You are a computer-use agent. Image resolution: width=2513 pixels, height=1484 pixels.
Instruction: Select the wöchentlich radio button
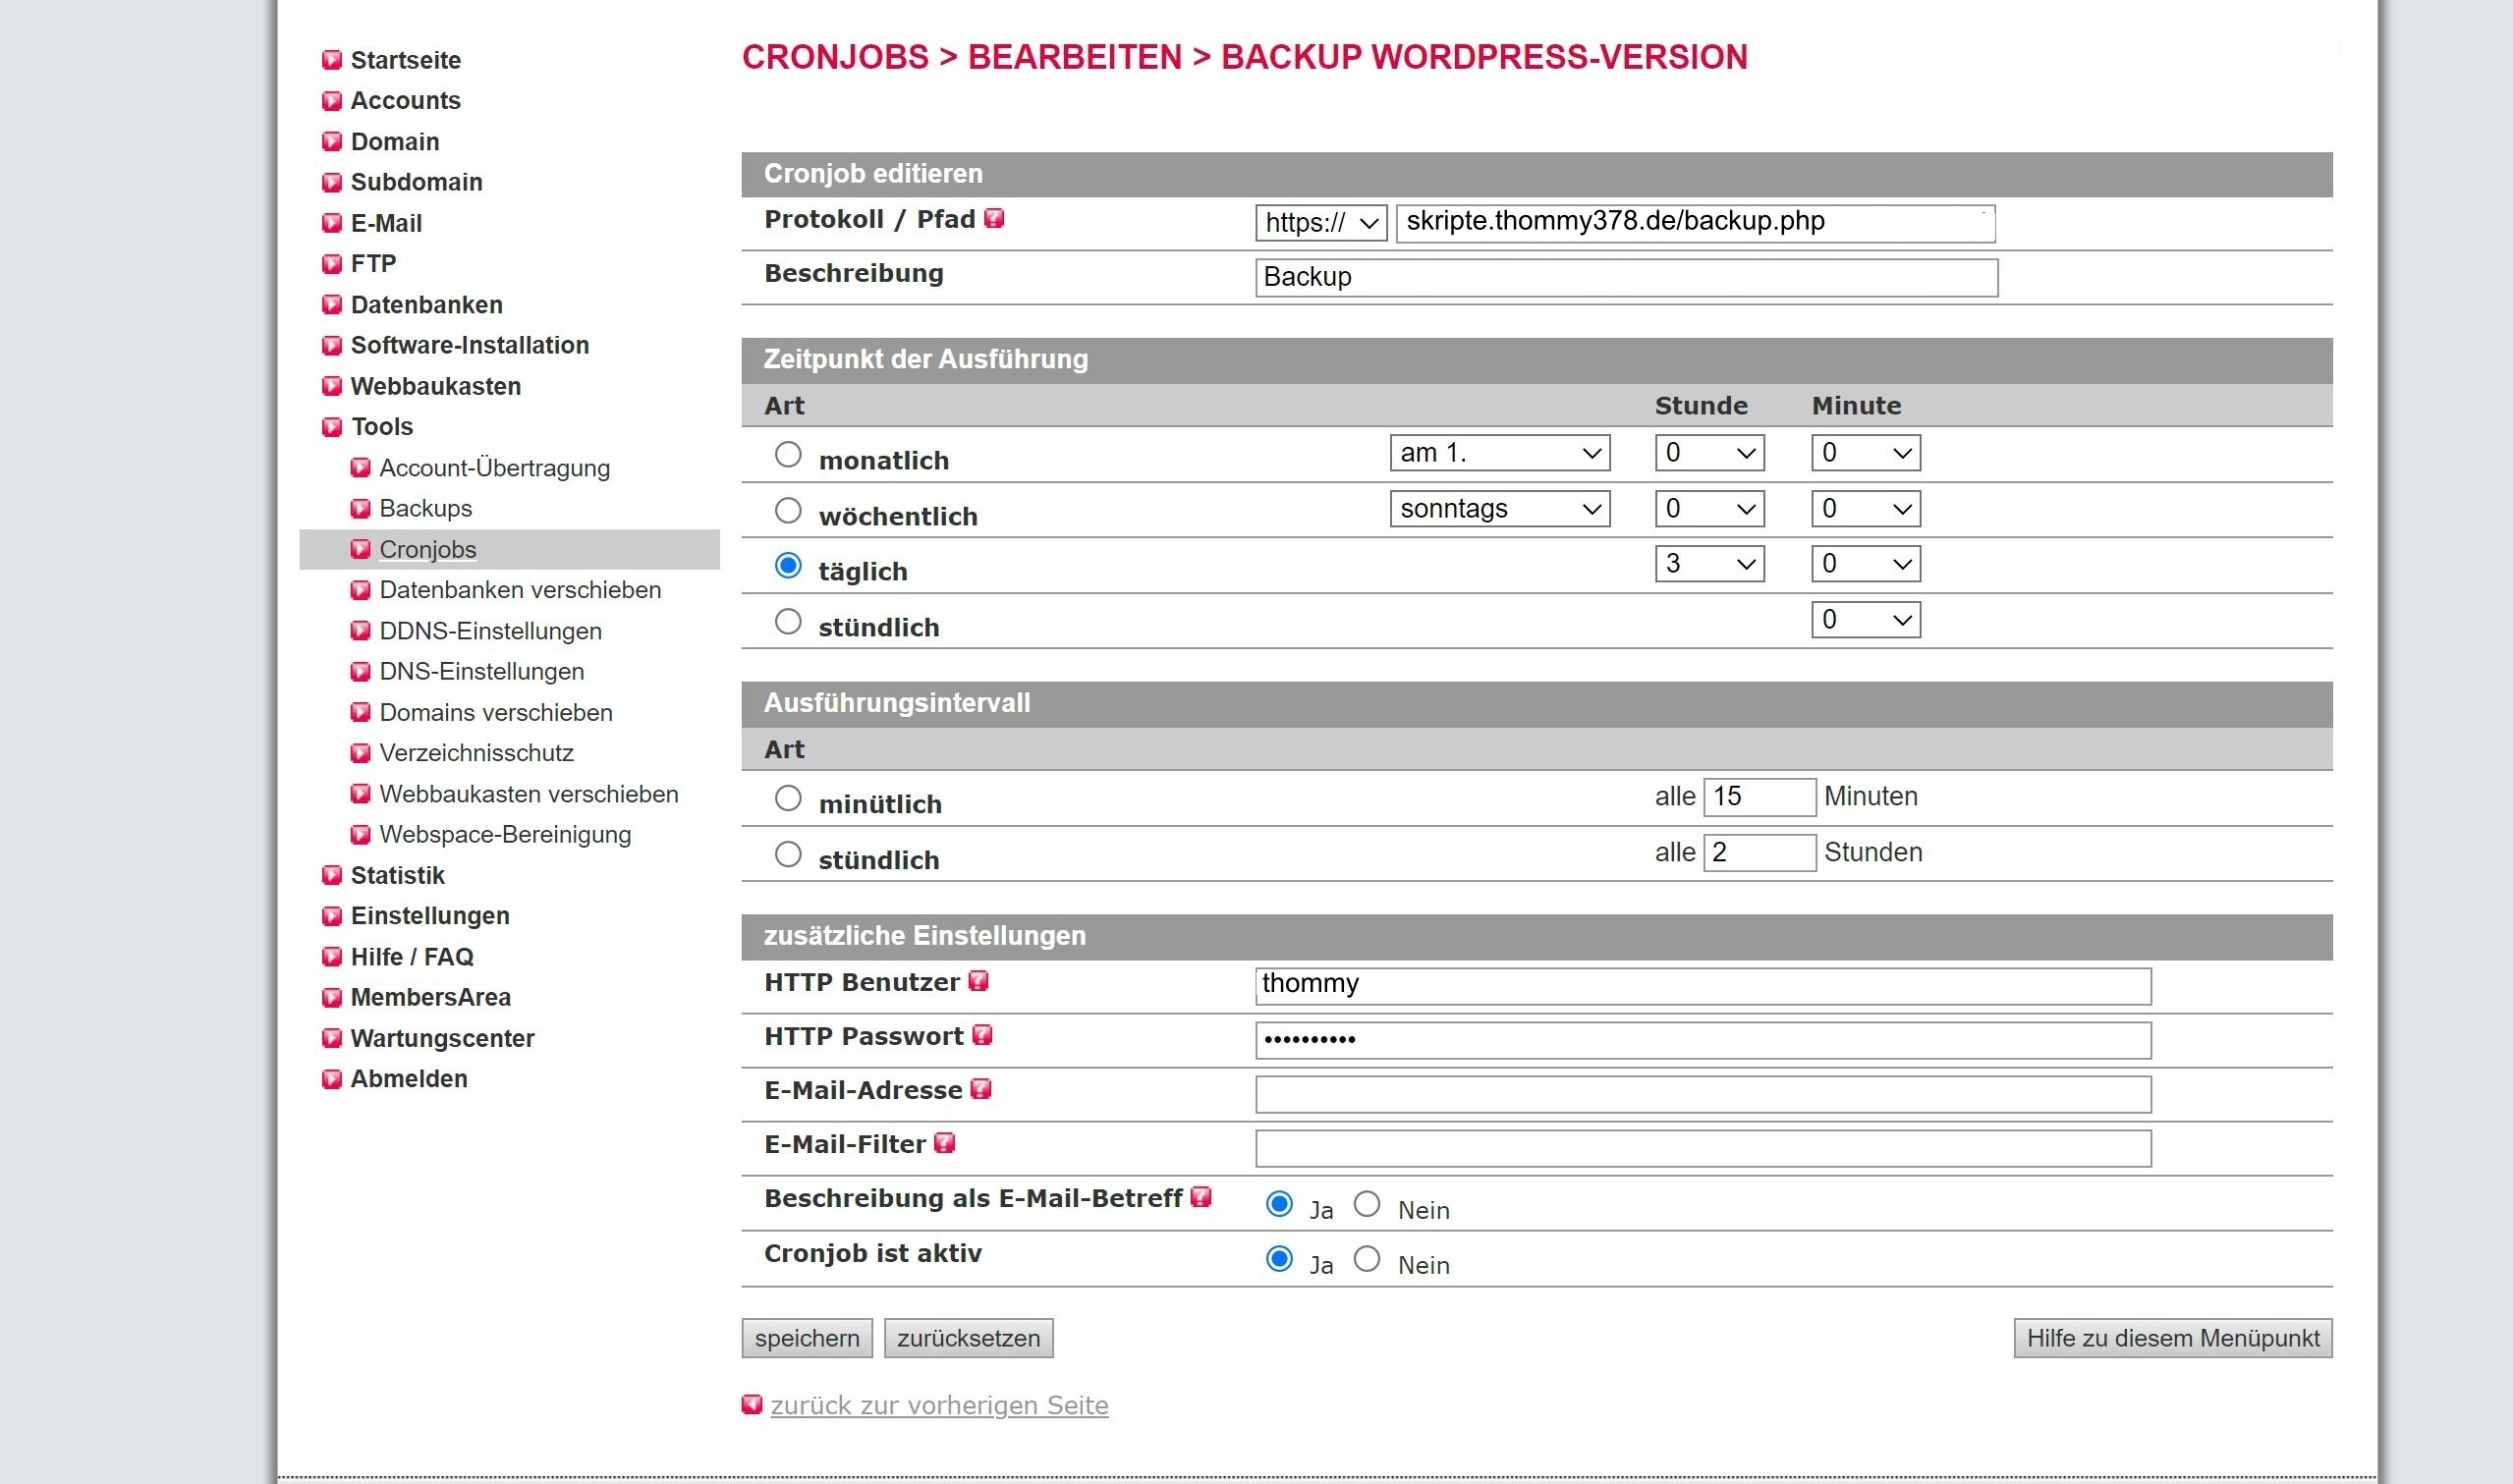pos(788,511)
